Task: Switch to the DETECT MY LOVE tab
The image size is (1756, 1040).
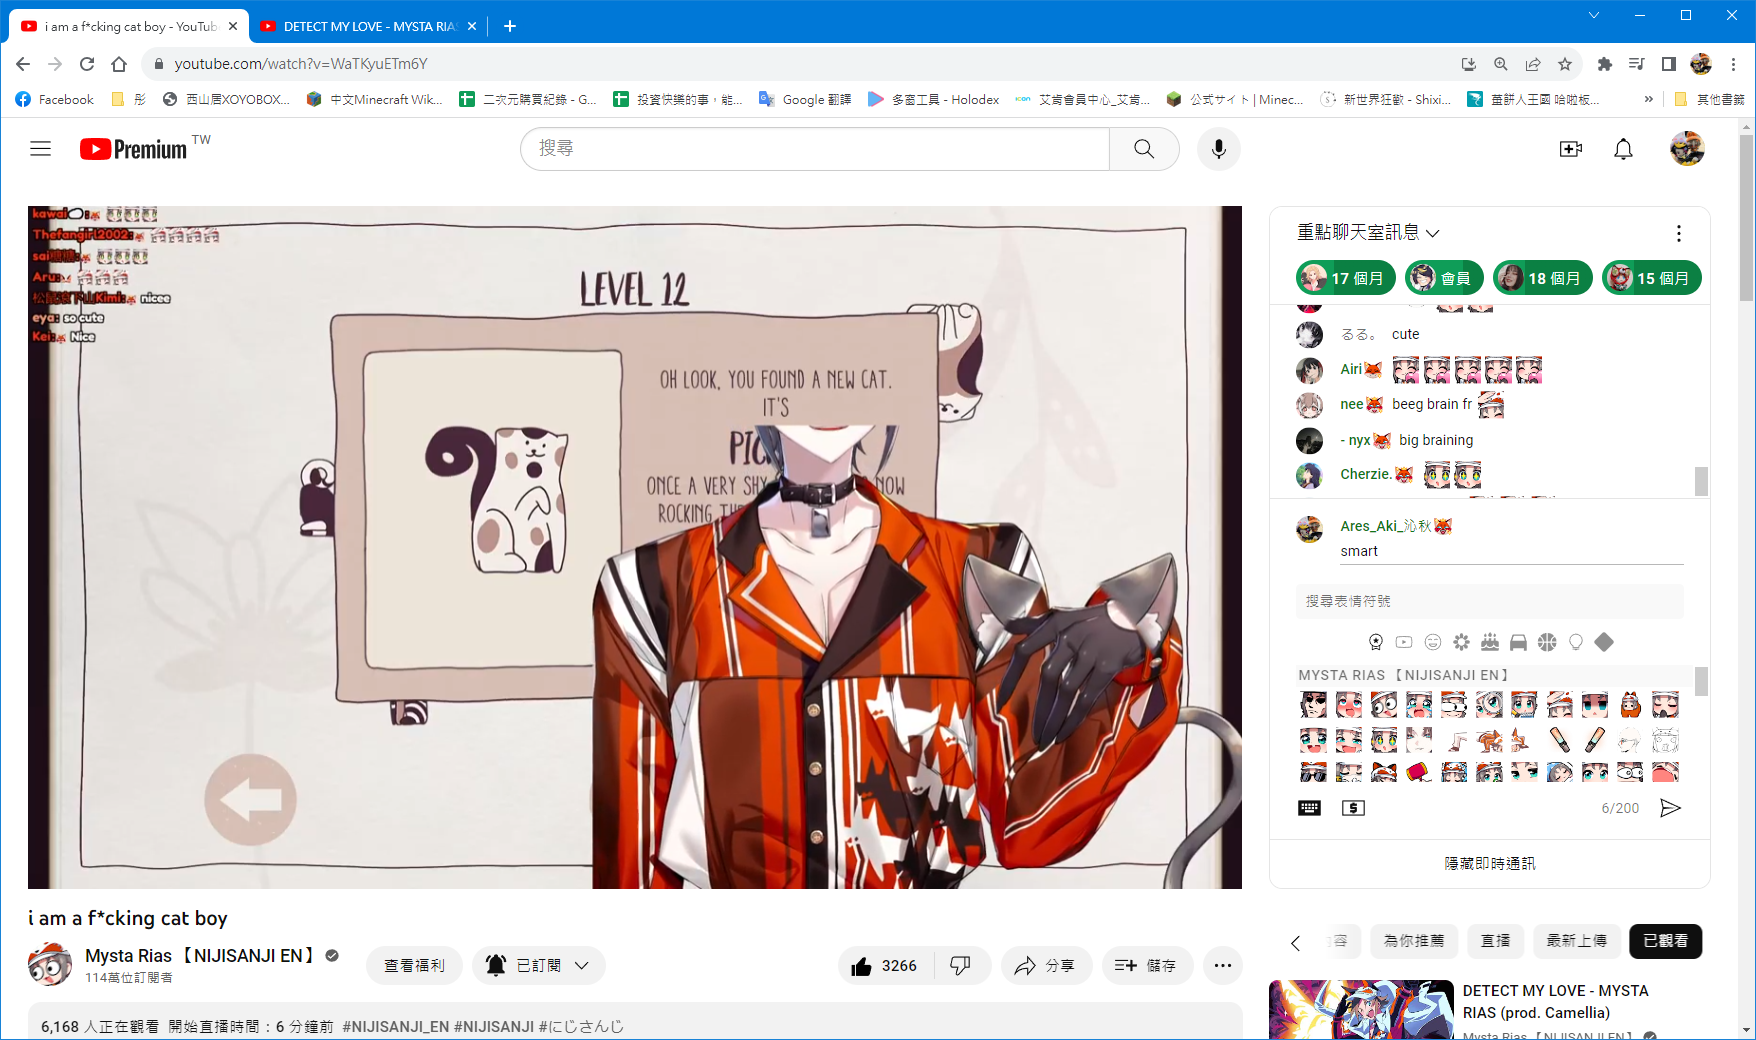Action: click(x=367, y=26)
